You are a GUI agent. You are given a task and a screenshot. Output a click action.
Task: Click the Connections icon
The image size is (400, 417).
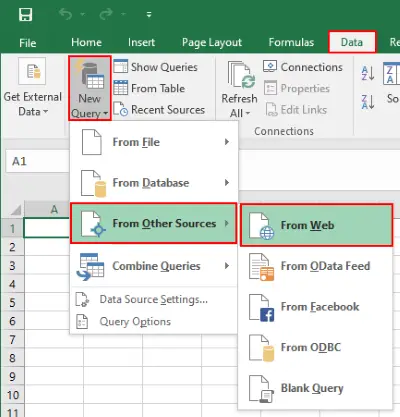coord(270,66)
